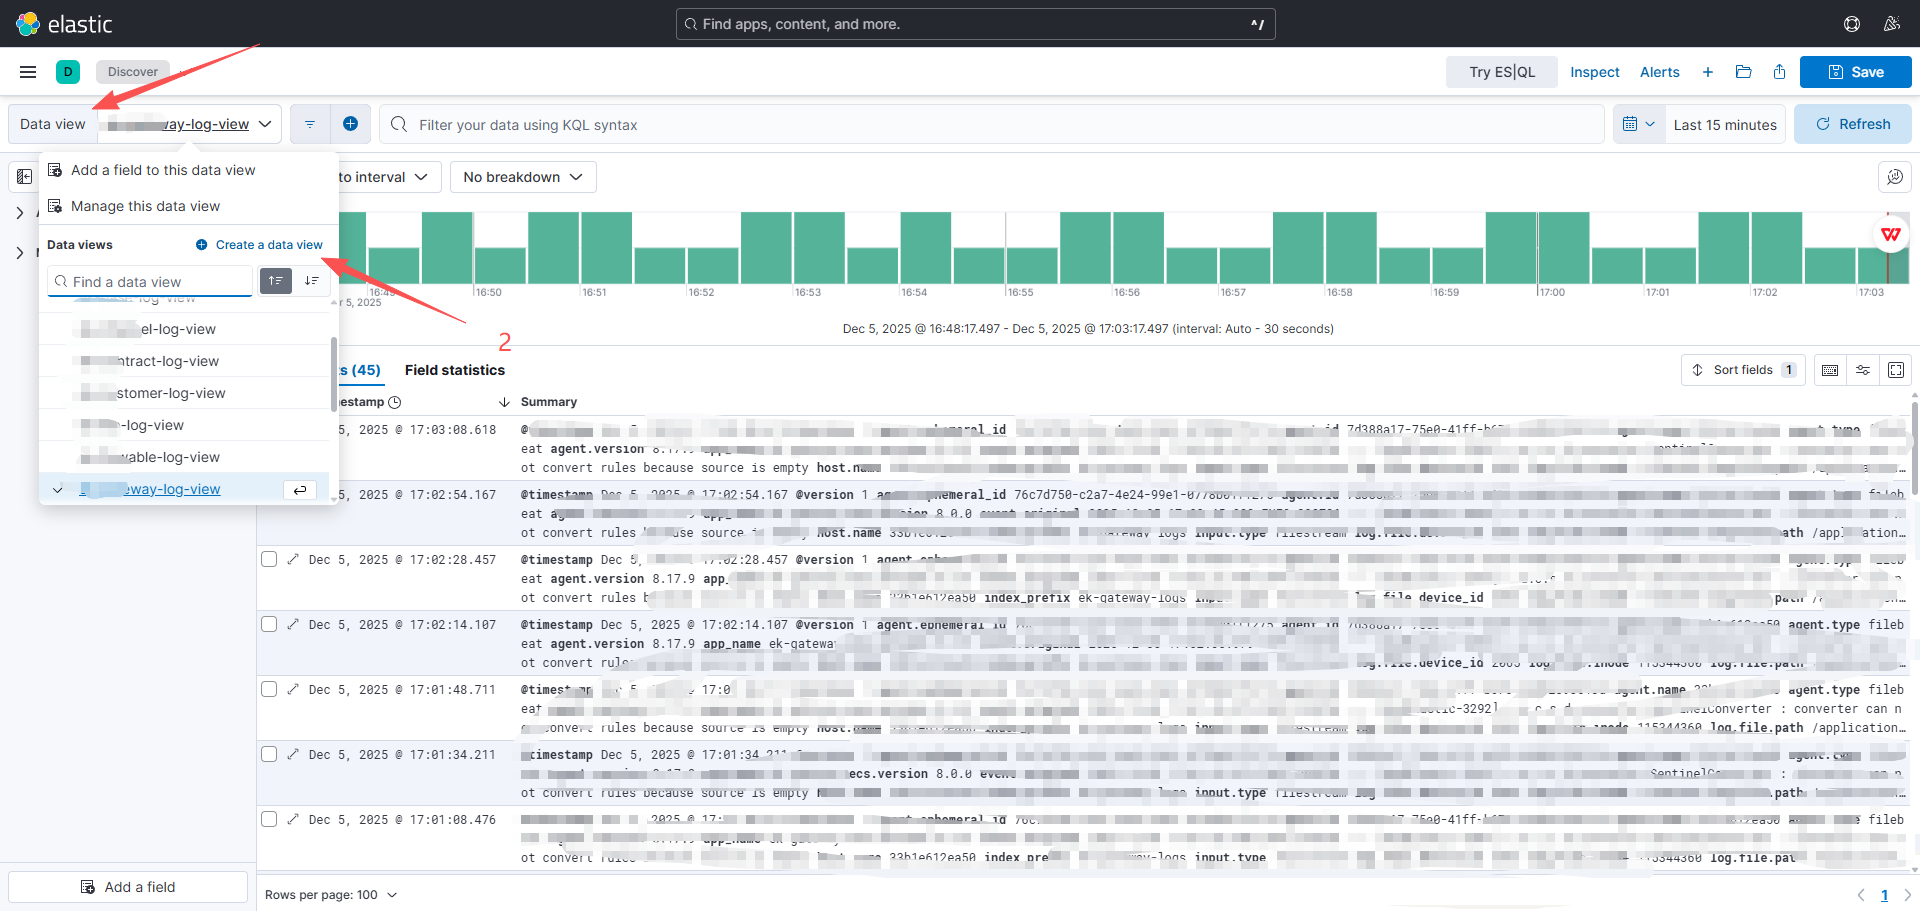Open the user settings icon at top-right
This screenshot has width=1920, height=911.
[1892, 24]
